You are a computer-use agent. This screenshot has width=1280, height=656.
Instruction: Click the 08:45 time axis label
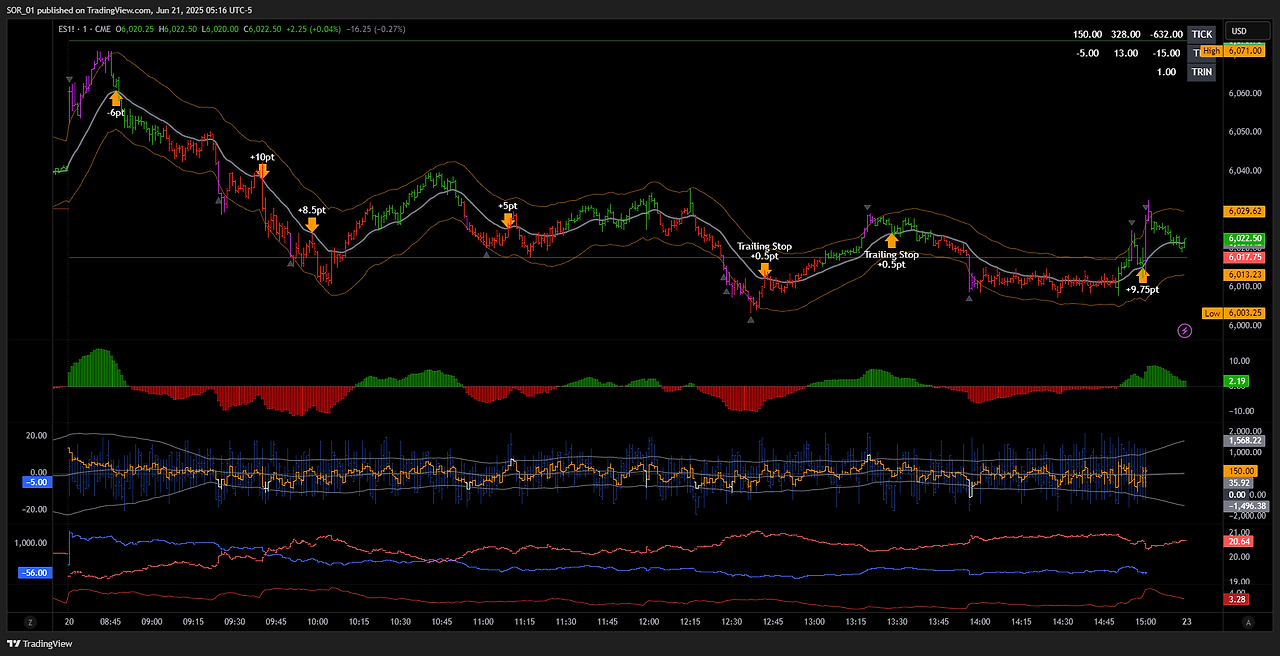point(110,622)
